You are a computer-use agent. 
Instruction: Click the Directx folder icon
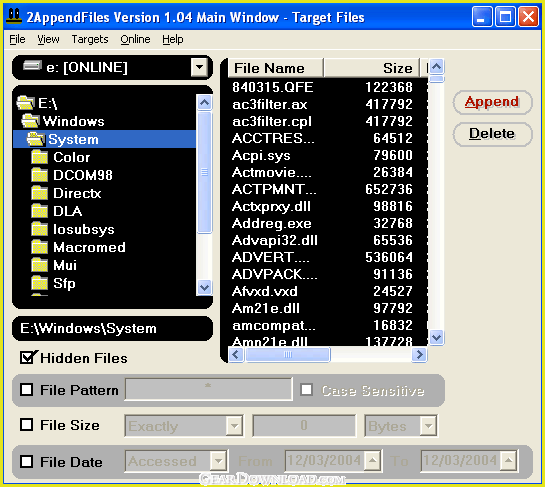tap(39, 193)
